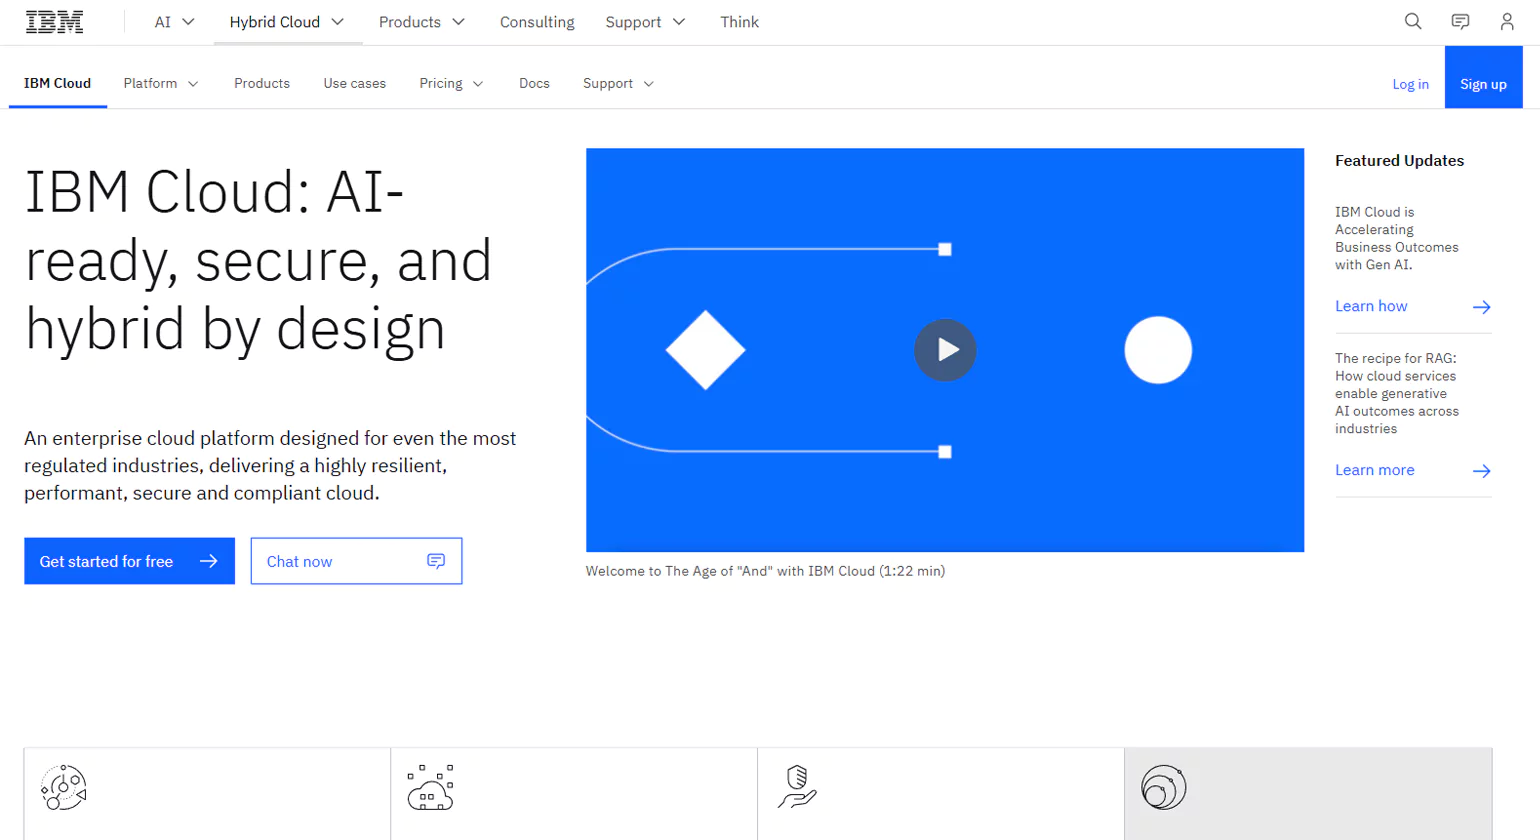Click Get started for free button
This screenshot has height=840, width=1540.
tap(129, 561)
